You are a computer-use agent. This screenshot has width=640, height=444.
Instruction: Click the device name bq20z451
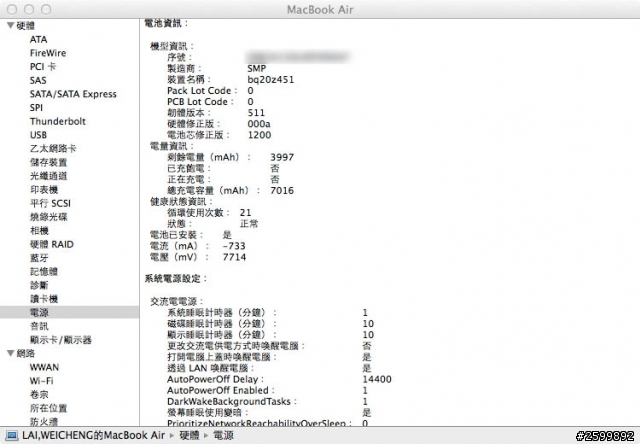click(271, 80)
